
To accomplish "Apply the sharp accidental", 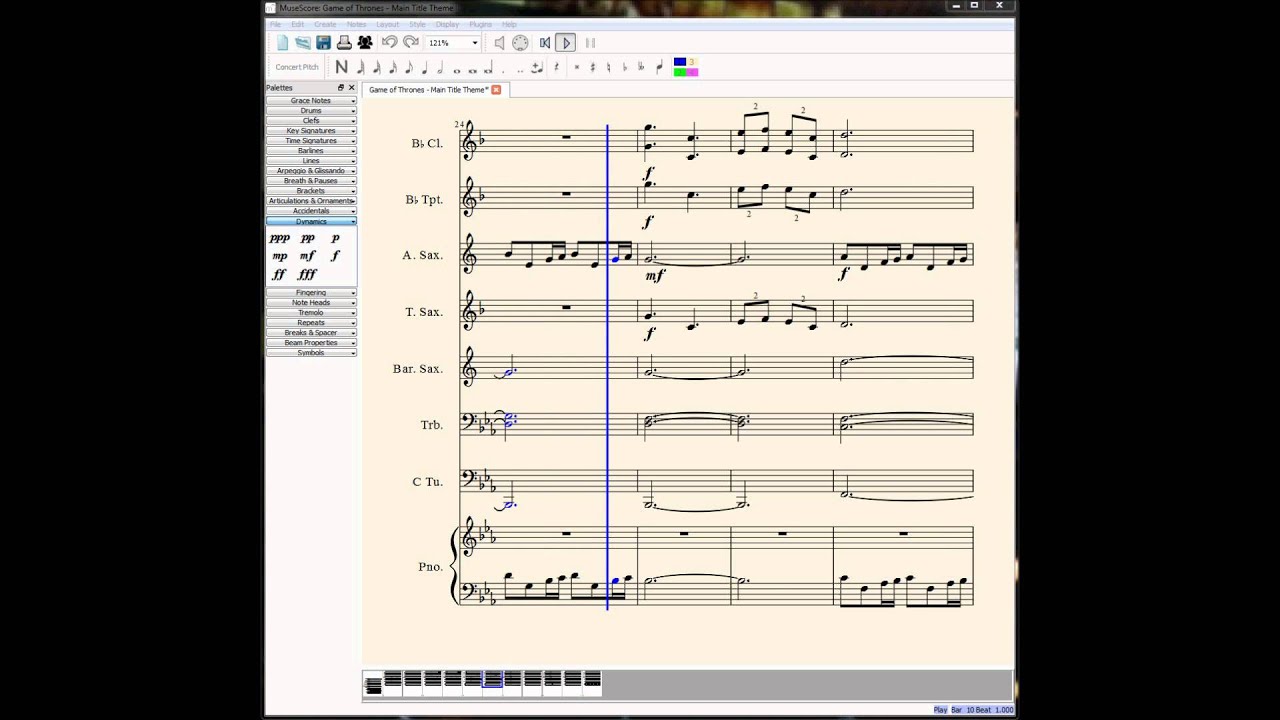I will (593, 68).
